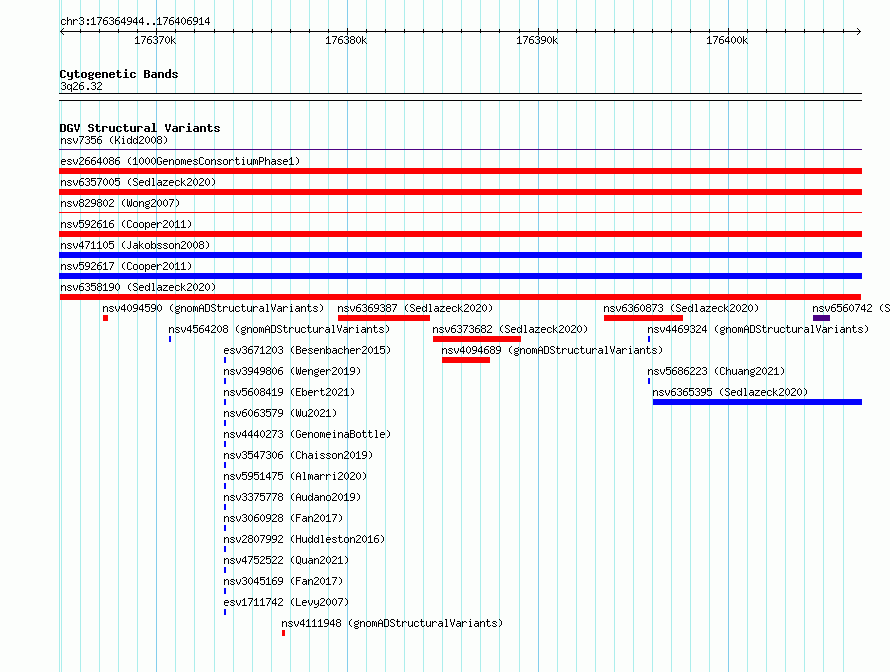Select the red bar under nsv6358190
This screenshot has height=672, width=890.
point(460,297)
